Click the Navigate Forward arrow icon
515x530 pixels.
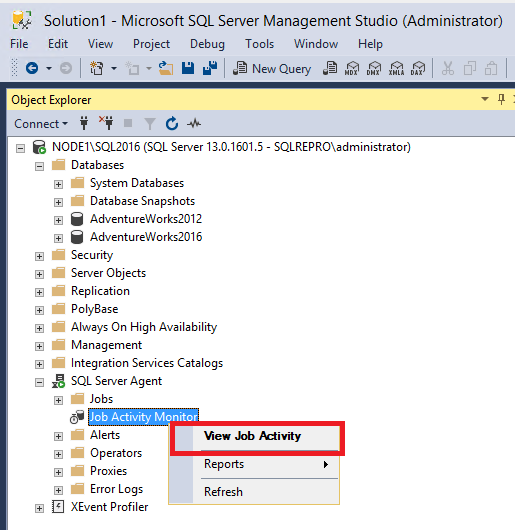[x=66, y=68]
